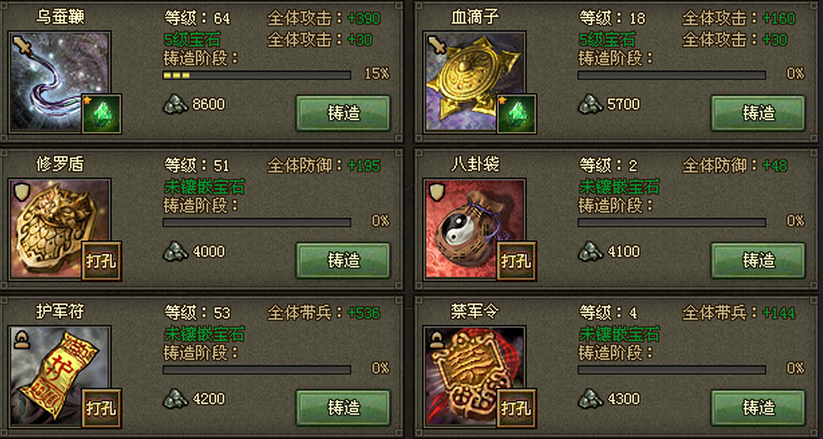823x439 pixels.
Task: Click the 打孔 socket icon on 八卦袋
Action: click(516, 261)
